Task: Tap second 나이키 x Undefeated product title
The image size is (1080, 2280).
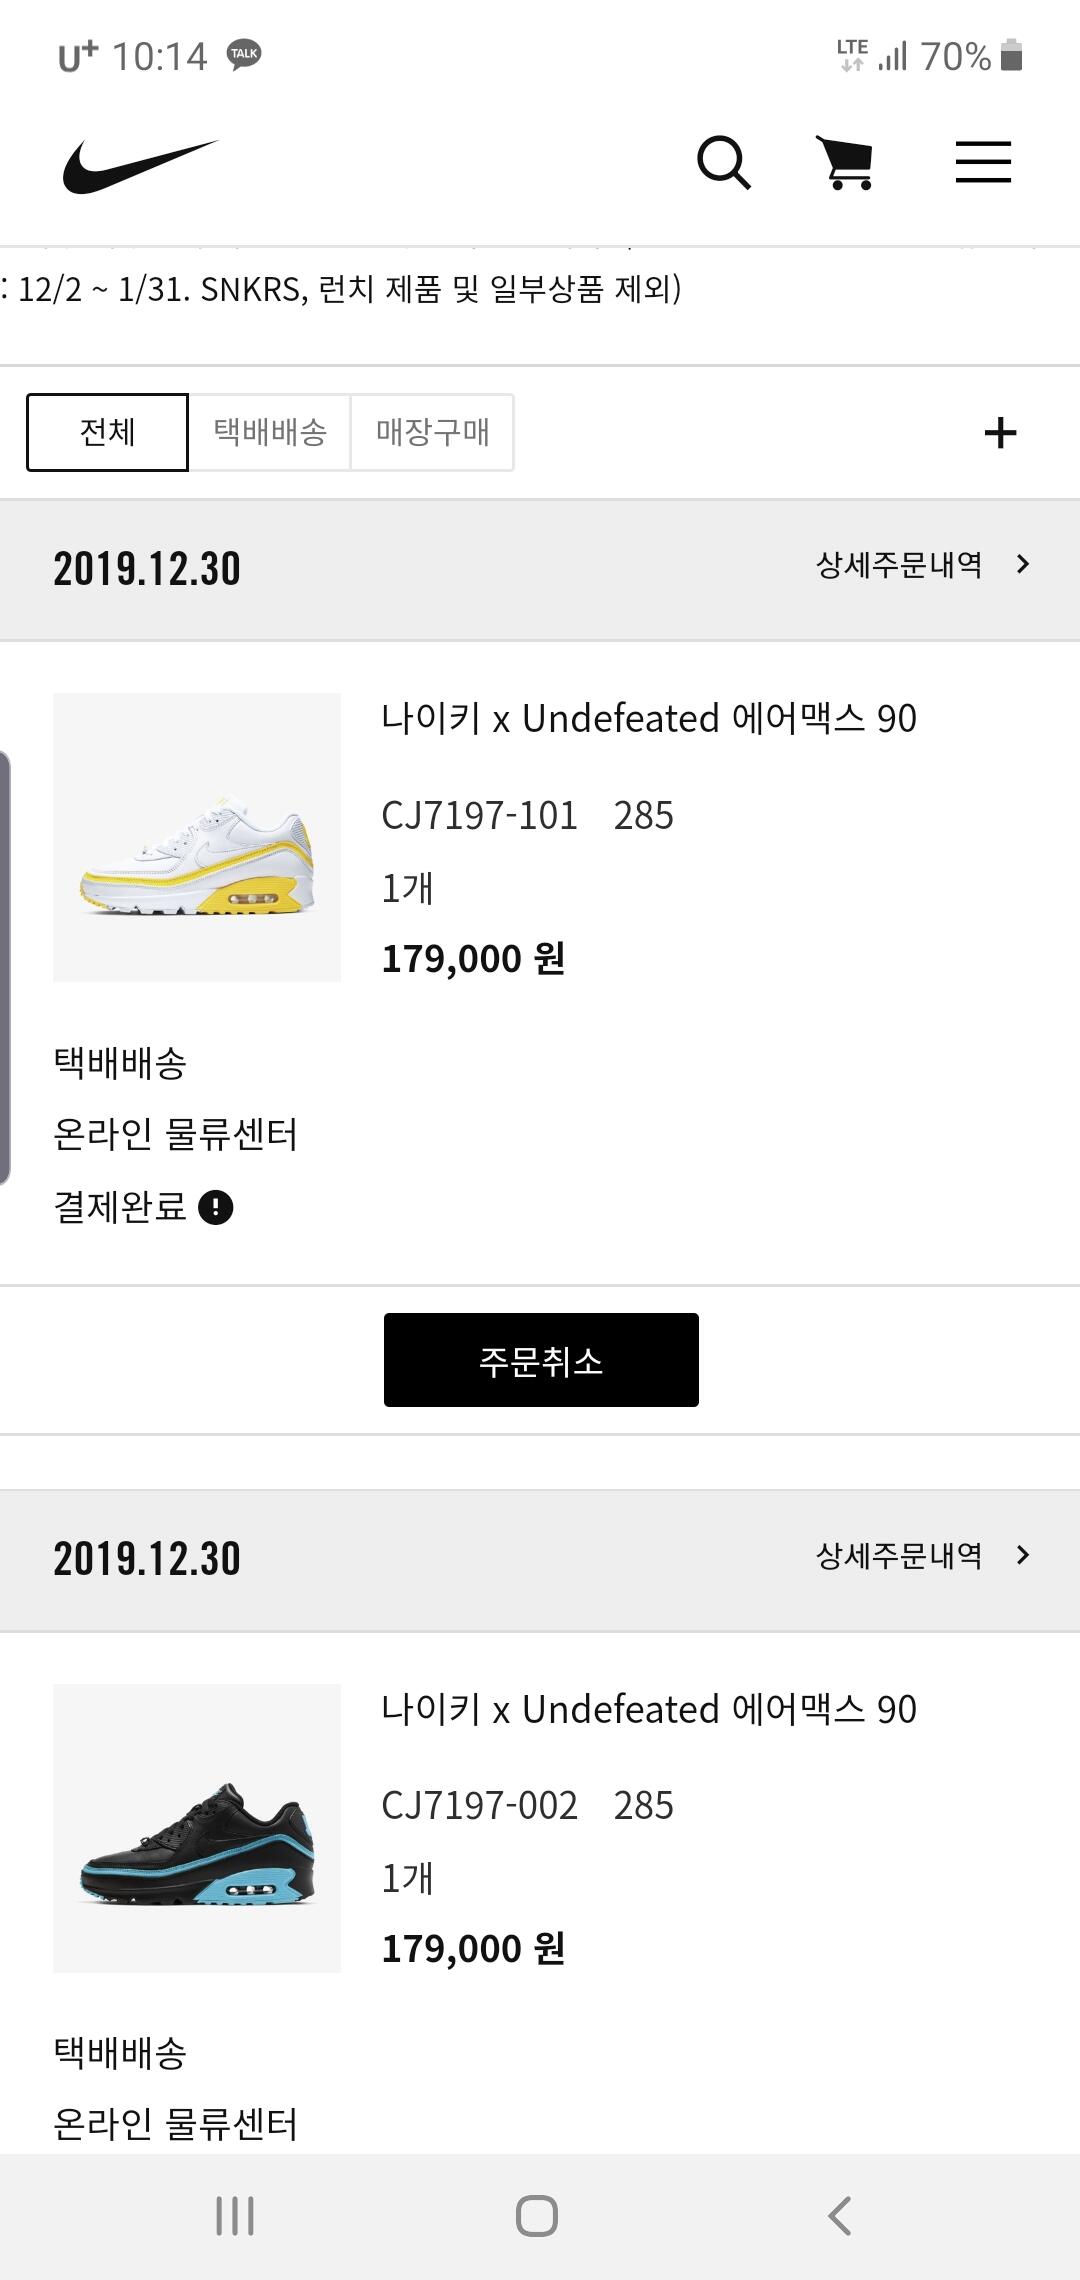Action: (649, 1709)
